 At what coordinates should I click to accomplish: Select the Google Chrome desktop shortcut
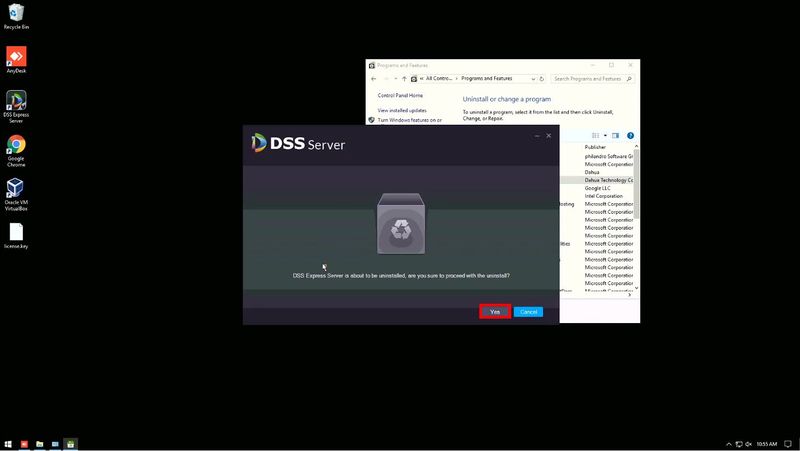[x=16, y=151]
